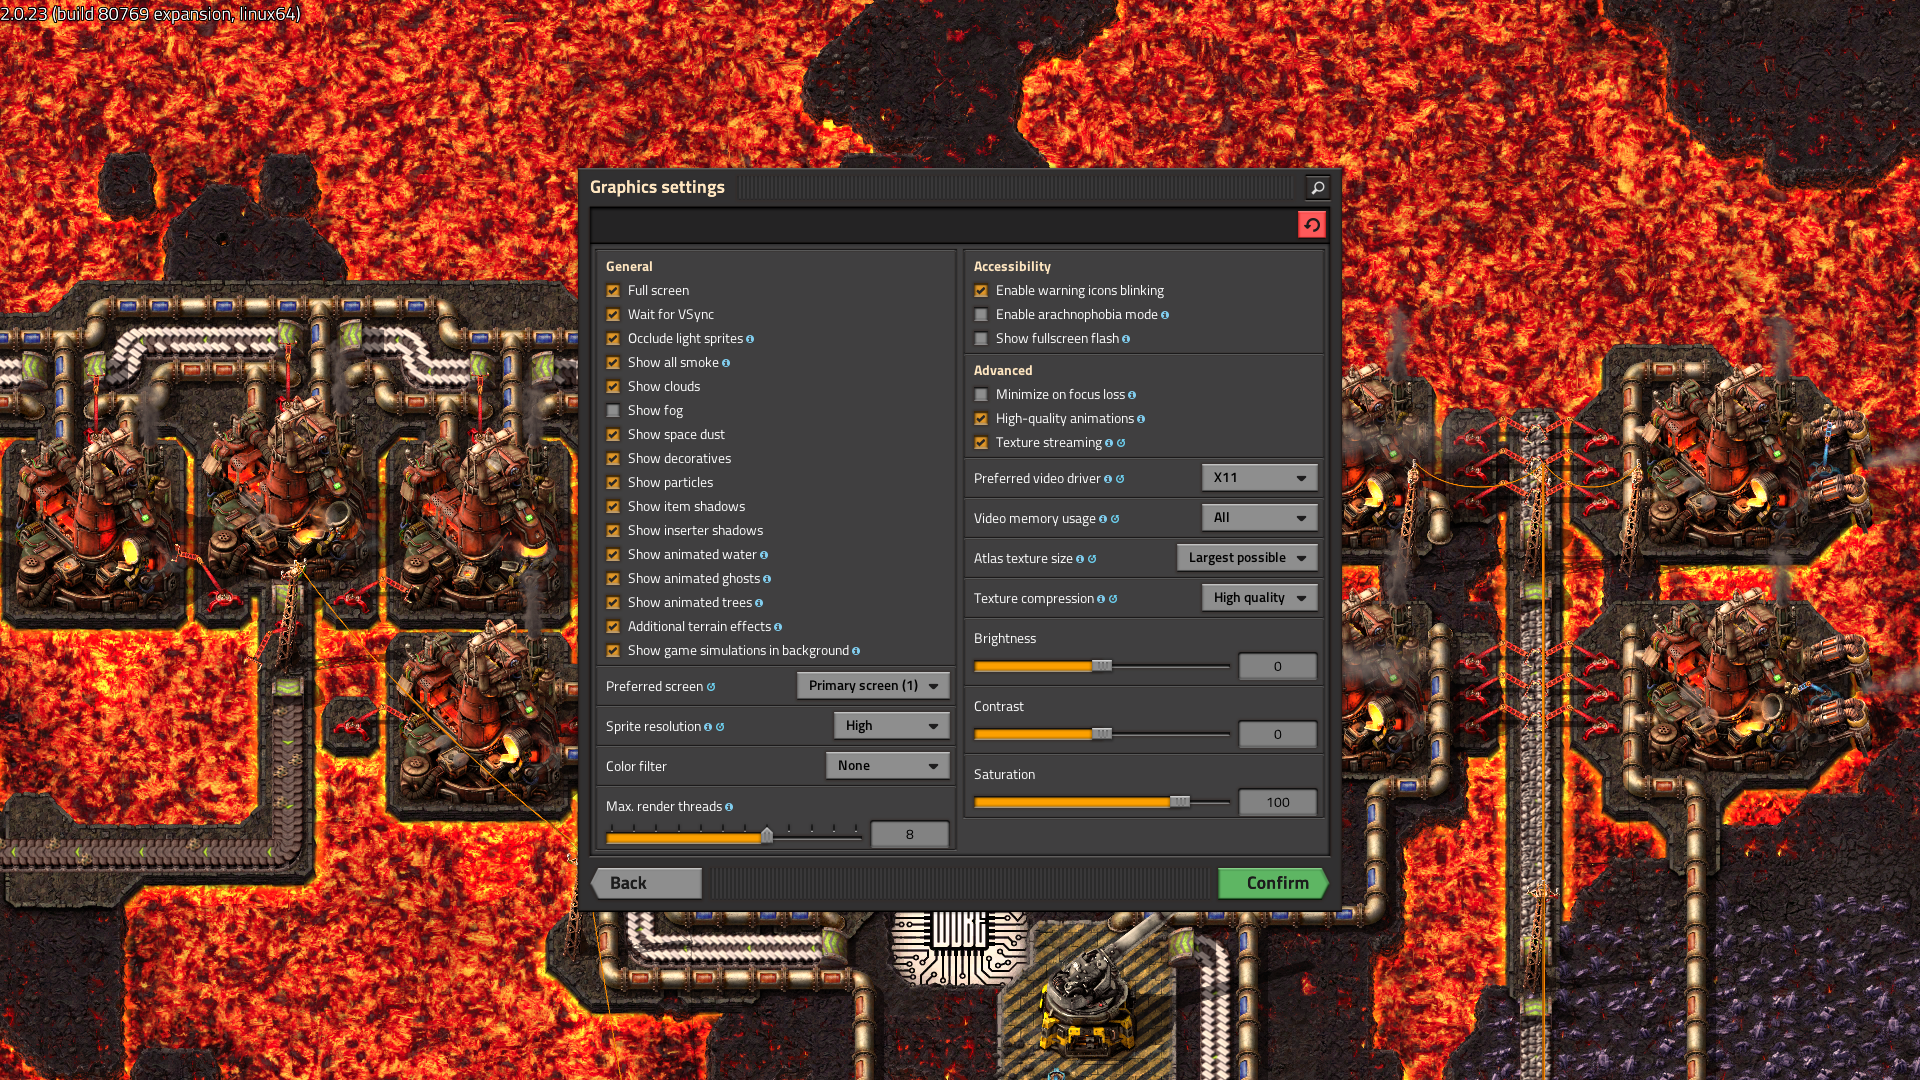Viewport: 1920px width, 1080px height.
Task: Uncheck Texture streaming checkbox
Action: pyautogui.click(x=981, y=443)
